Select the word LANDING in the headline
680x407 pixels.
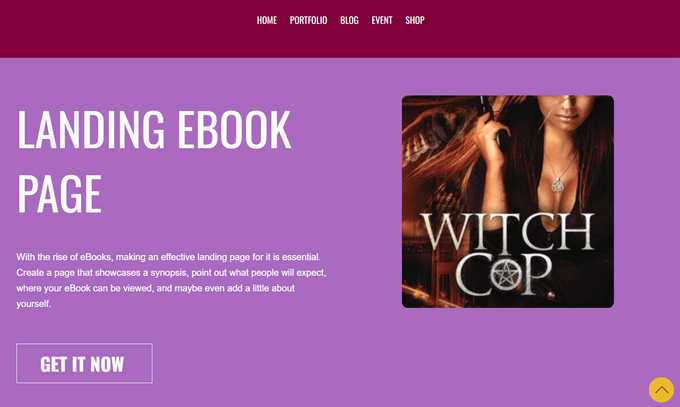coord(91,129)
